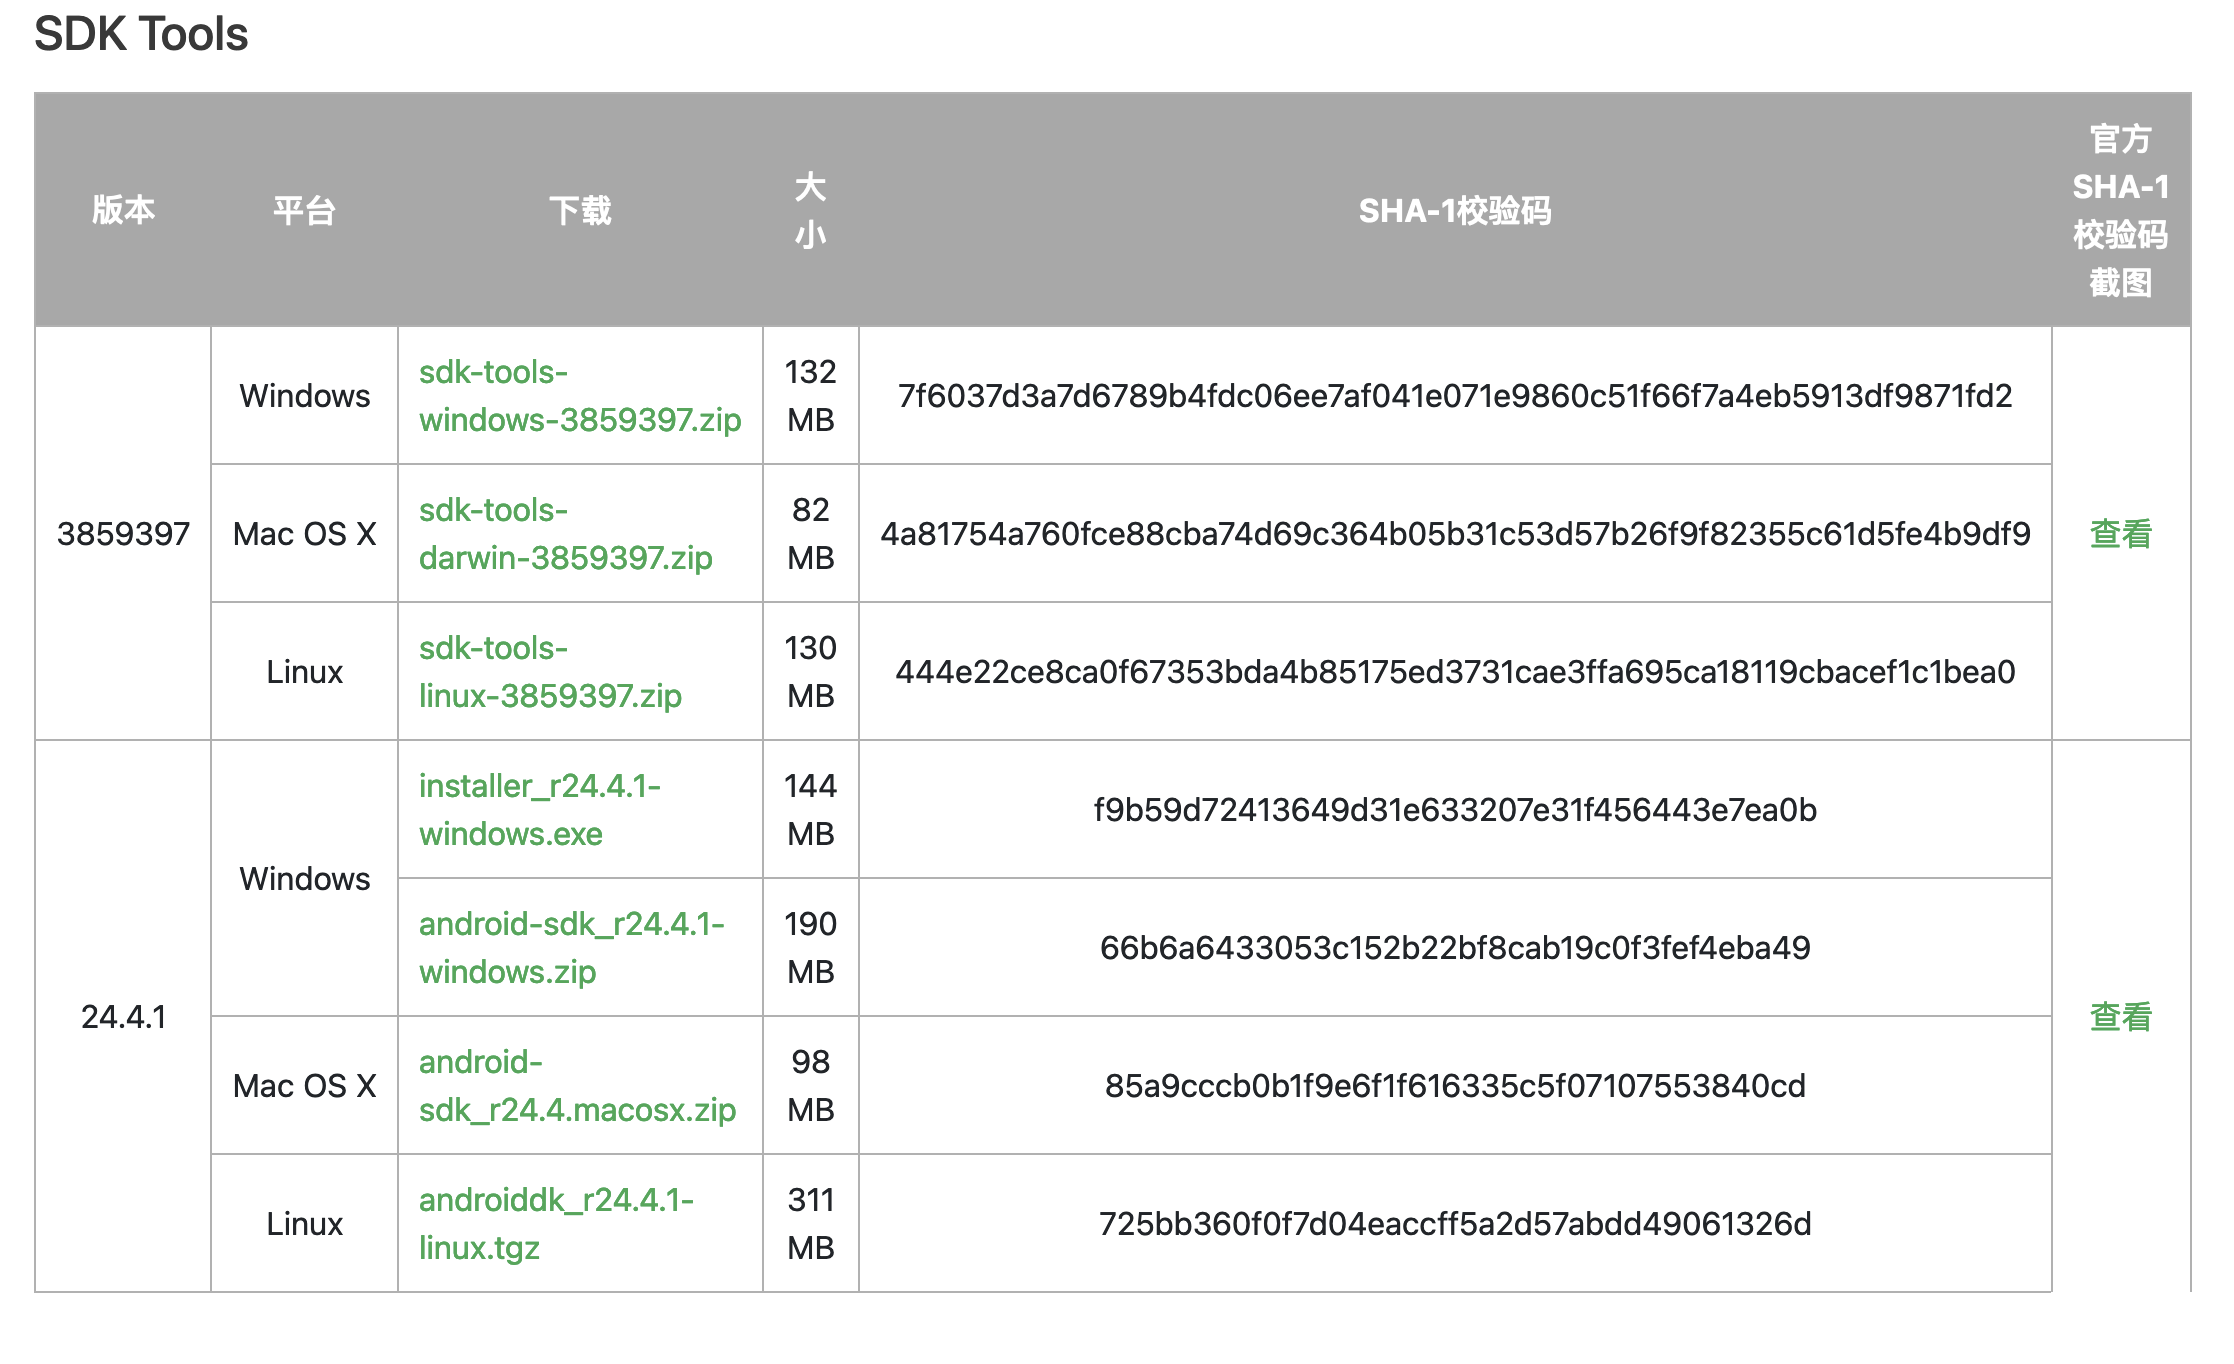Select Mac OS X platform cell for 24.4.1
Screen dimensions: 2234x1364
[304, 1086]
